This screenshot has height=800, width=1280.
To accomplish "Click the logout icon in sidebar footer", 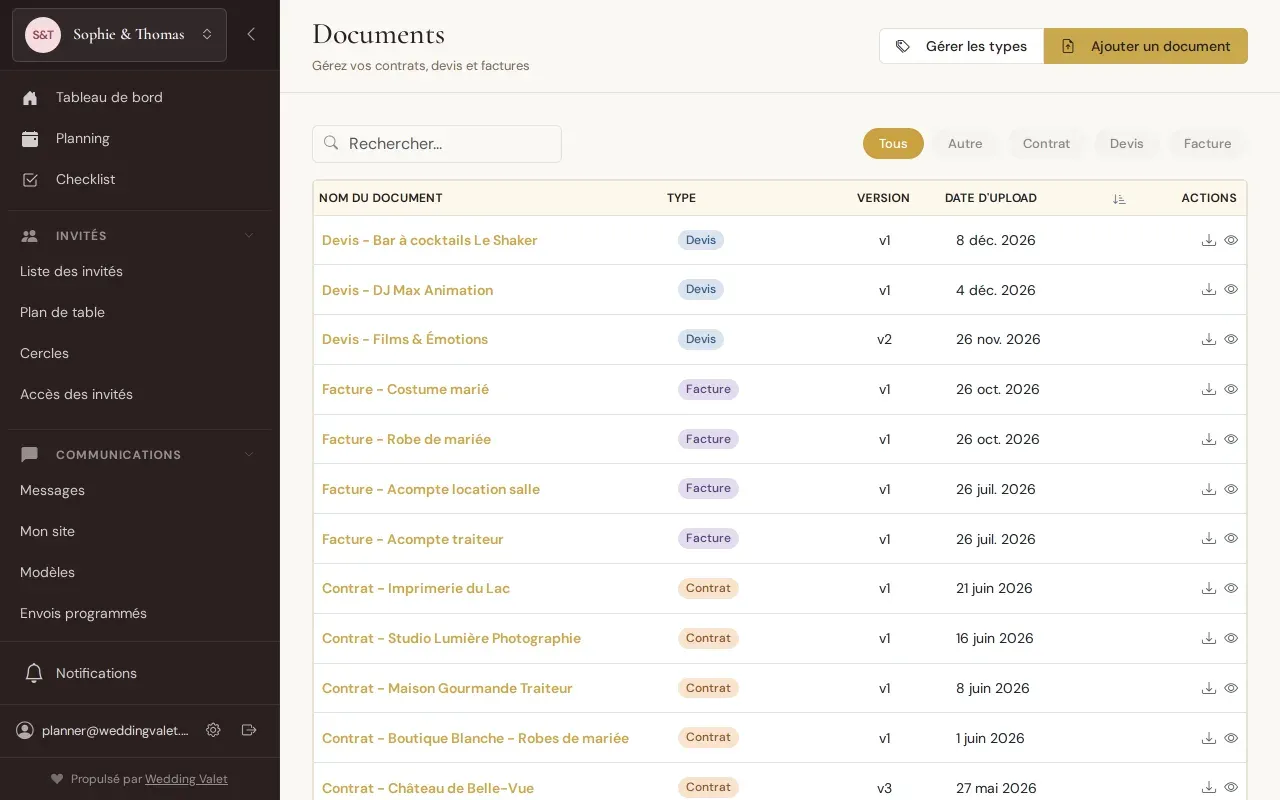I will tap(249, 730).
